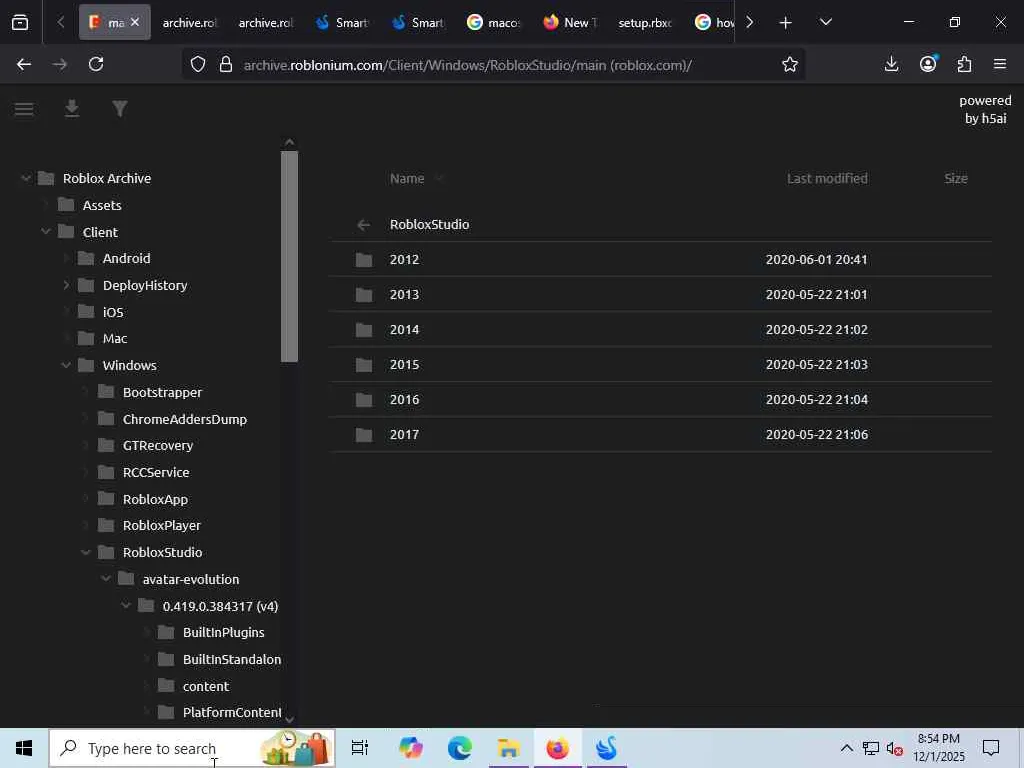The height and width of the screenshot is (768, 1024).
Task: Open a new browser tab
Action: click(786, 23)
